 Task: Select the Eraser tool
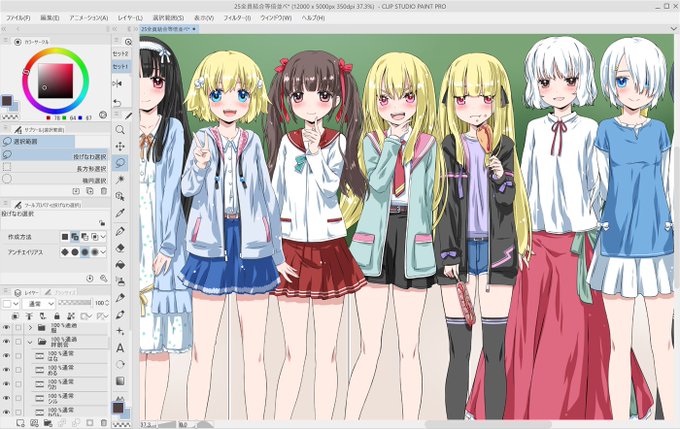[x=120, y=247]
